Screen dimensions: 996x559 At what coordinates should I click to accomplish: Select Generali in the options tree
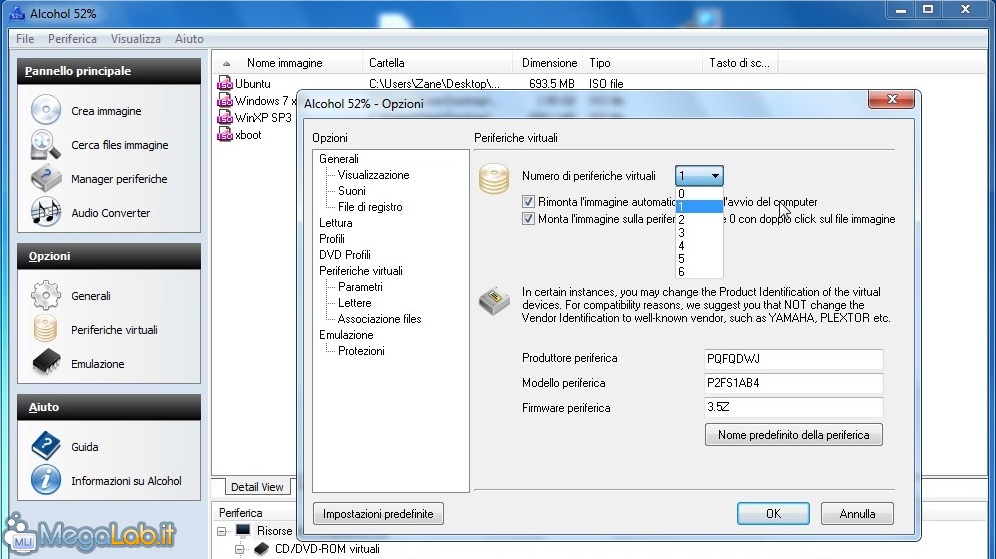point(339,159)
